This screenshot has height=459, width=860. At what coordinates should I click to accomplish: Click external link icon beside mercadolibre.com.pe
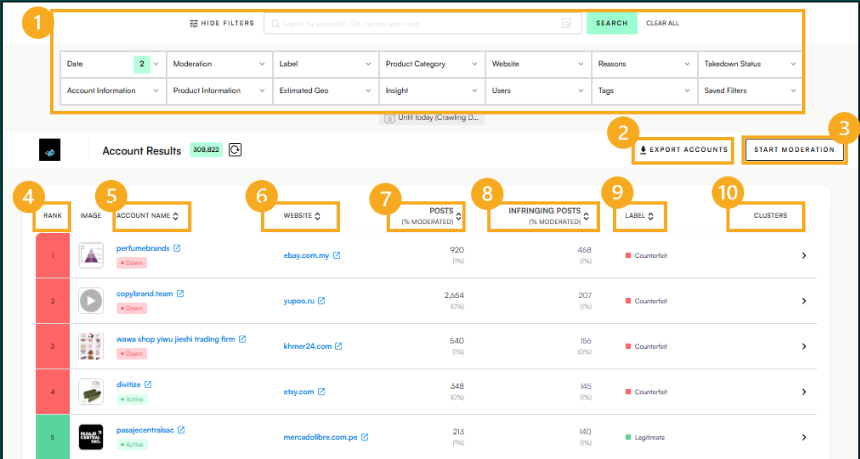[x=364, y=437]
